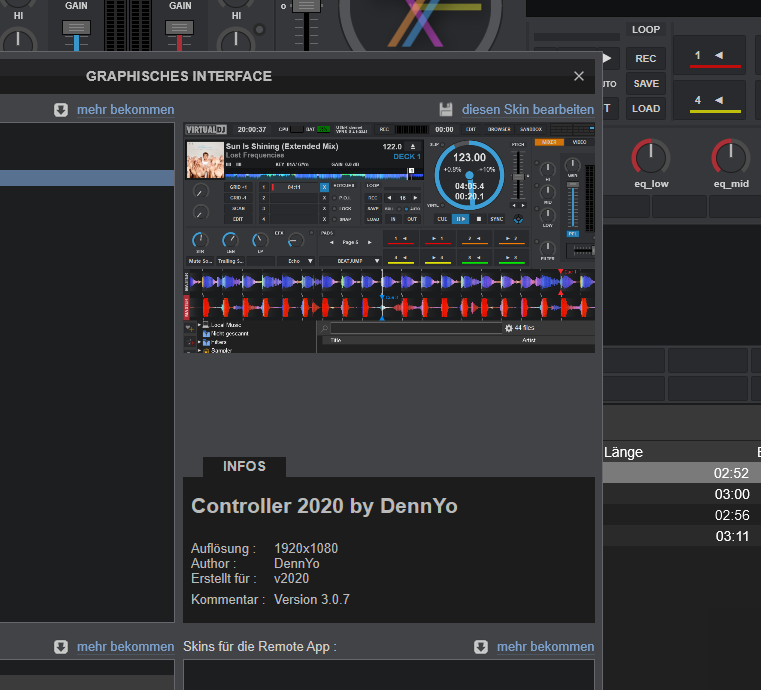Select the track row with length 03:00
761x690 pixels.
click(x=682, y=494)
